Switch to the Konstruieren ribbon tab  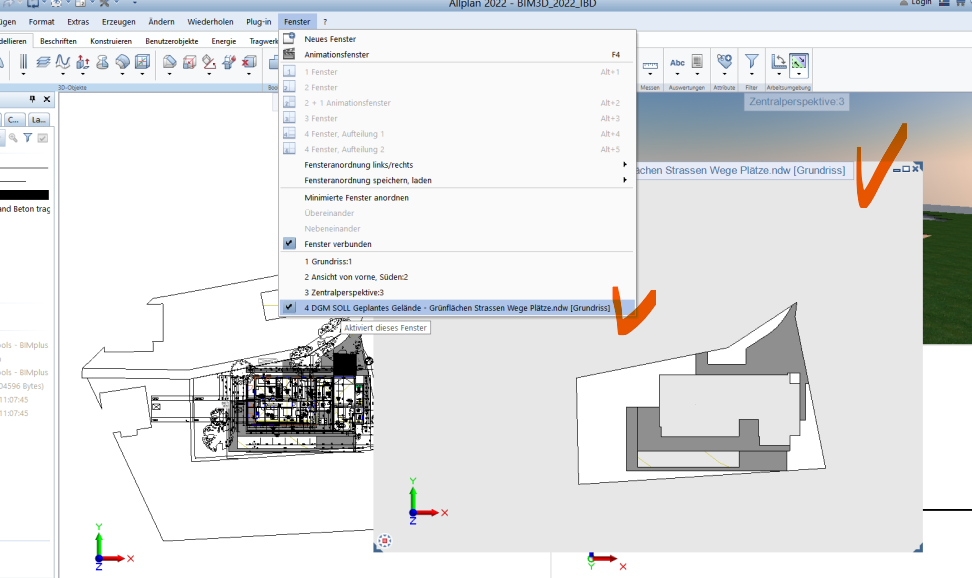click(111, 41)
